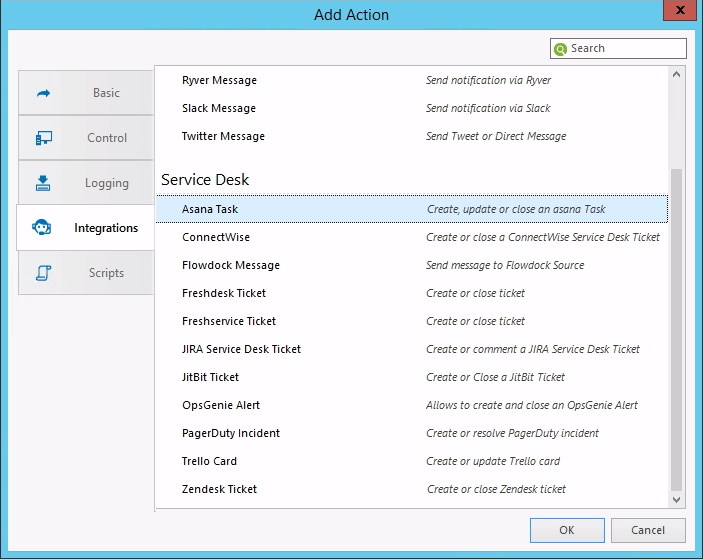Click the Basic tab arrow icon
The height and width of the screenshot is (559, 703).
[x=43, y=93]
